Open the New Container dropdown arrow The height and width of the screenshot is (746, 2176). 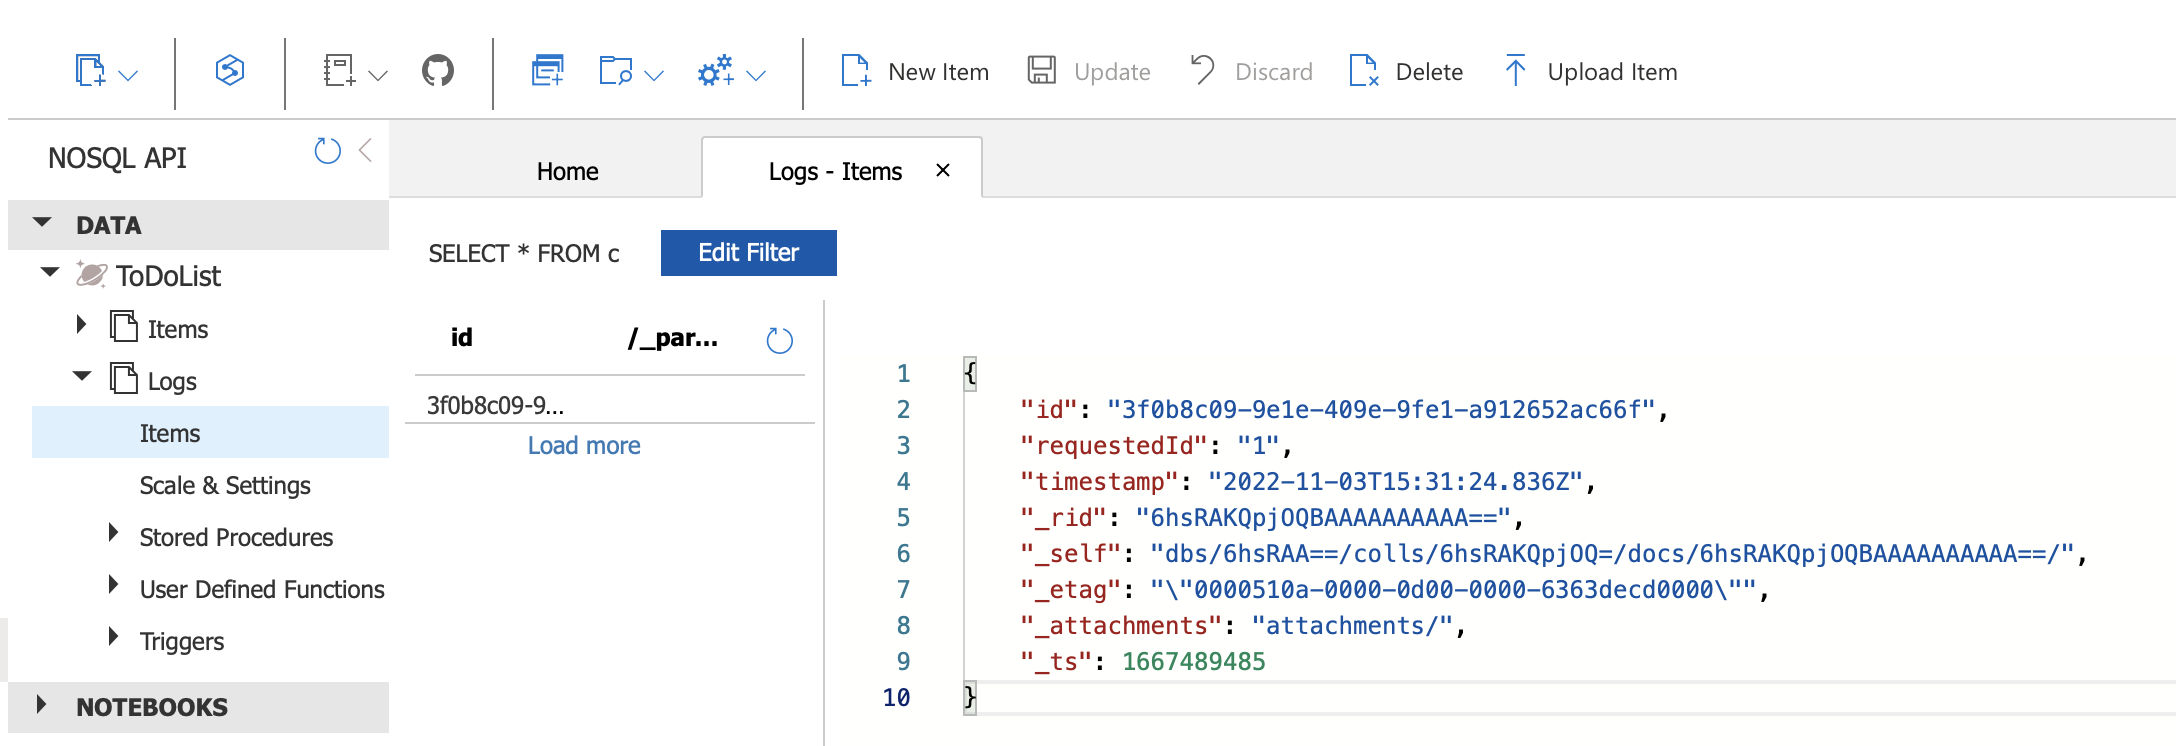pos(128,75)
